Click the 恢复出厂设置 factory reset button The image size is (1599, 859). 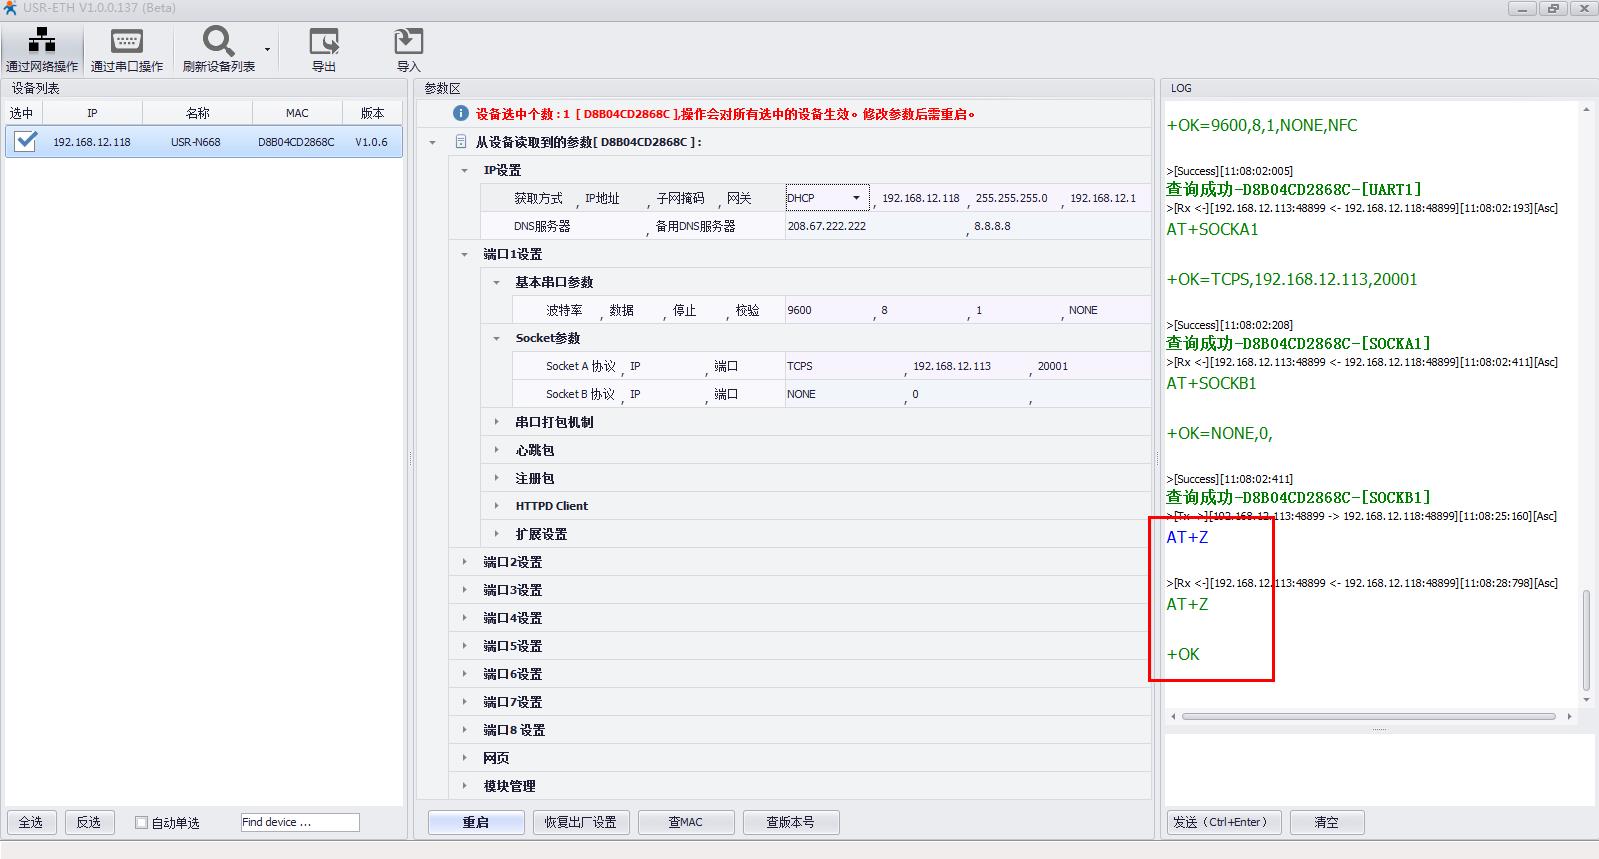pyautogui.click(x=580, y=822)
